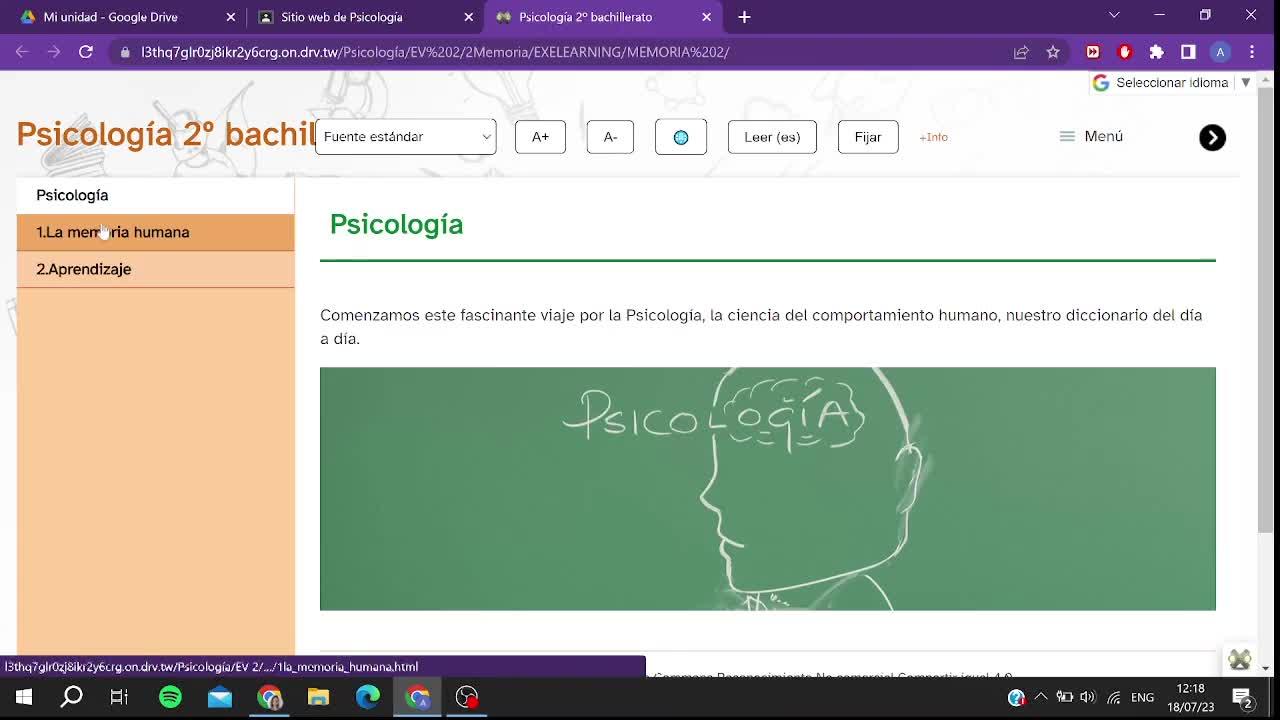Open Chrome's tab search chevron
The height and width of the screenshot is (720, 1280).
click(1114, 15)
